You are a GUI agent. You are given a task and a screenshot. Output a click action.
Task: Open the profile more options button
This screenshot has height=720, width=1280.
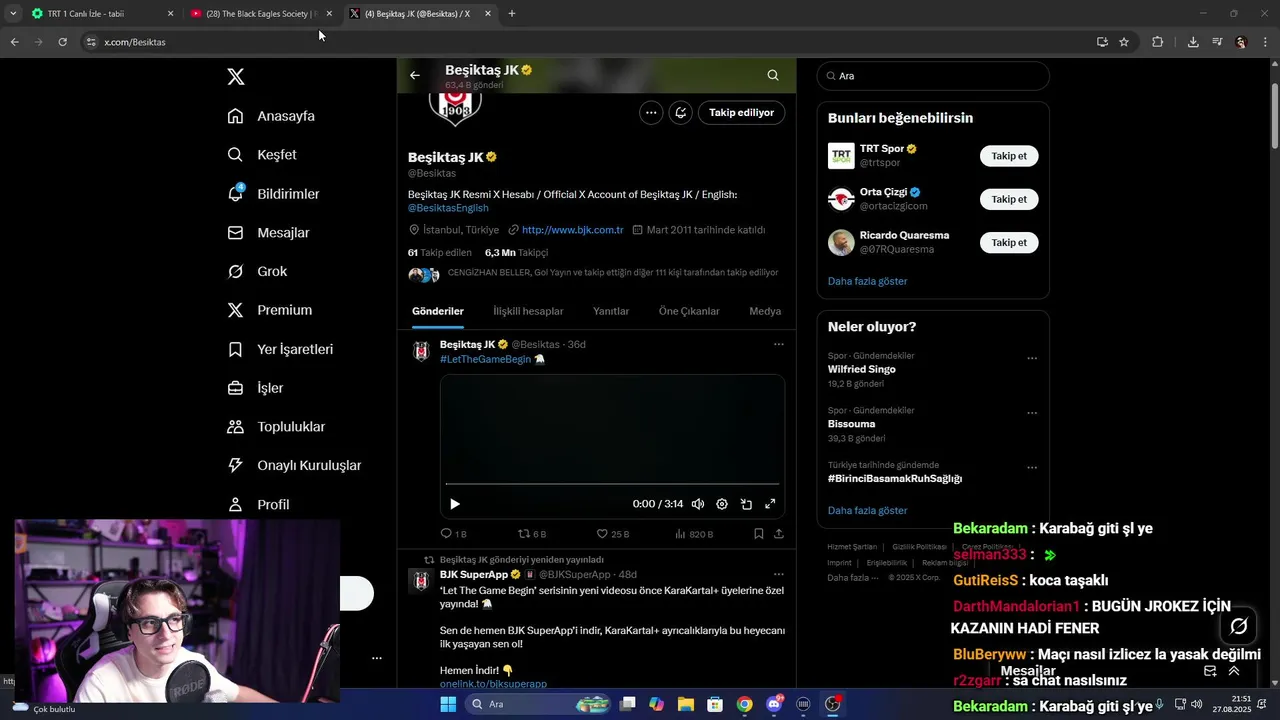click(651, 113)
